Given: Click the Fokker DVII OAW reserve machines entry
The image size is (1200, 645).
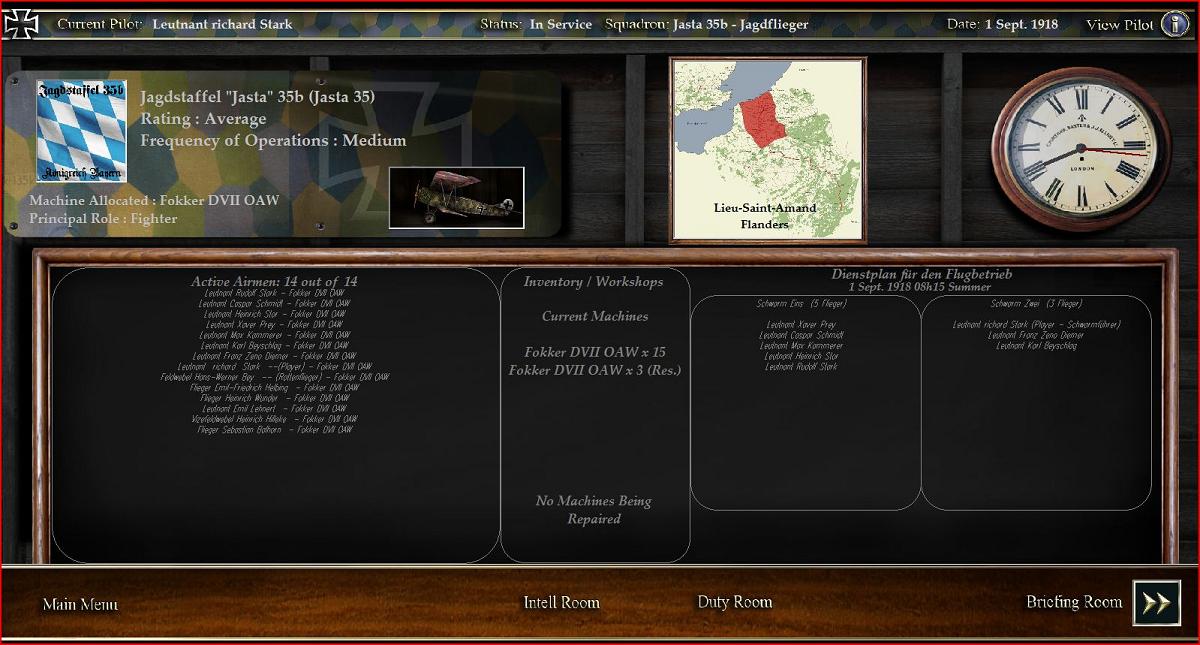Looking at the screenshot, I should click(594, 370).
